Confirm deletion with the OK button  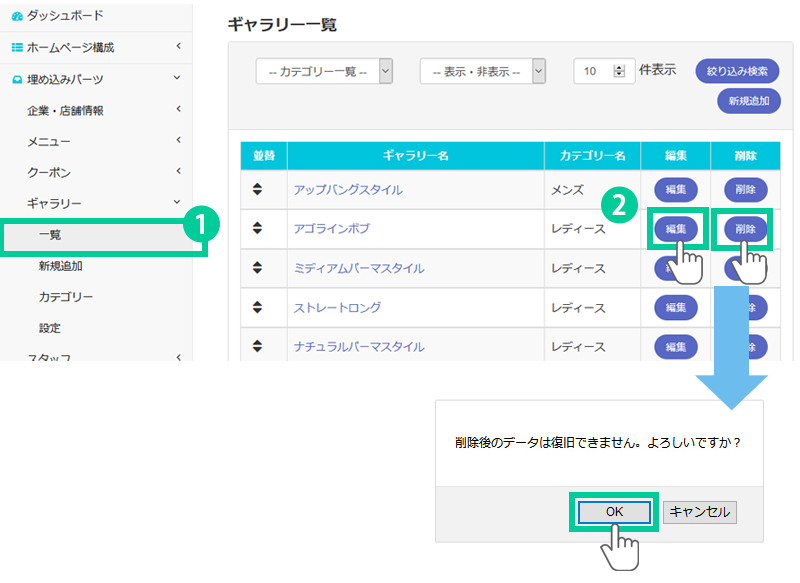pos(614,511)
